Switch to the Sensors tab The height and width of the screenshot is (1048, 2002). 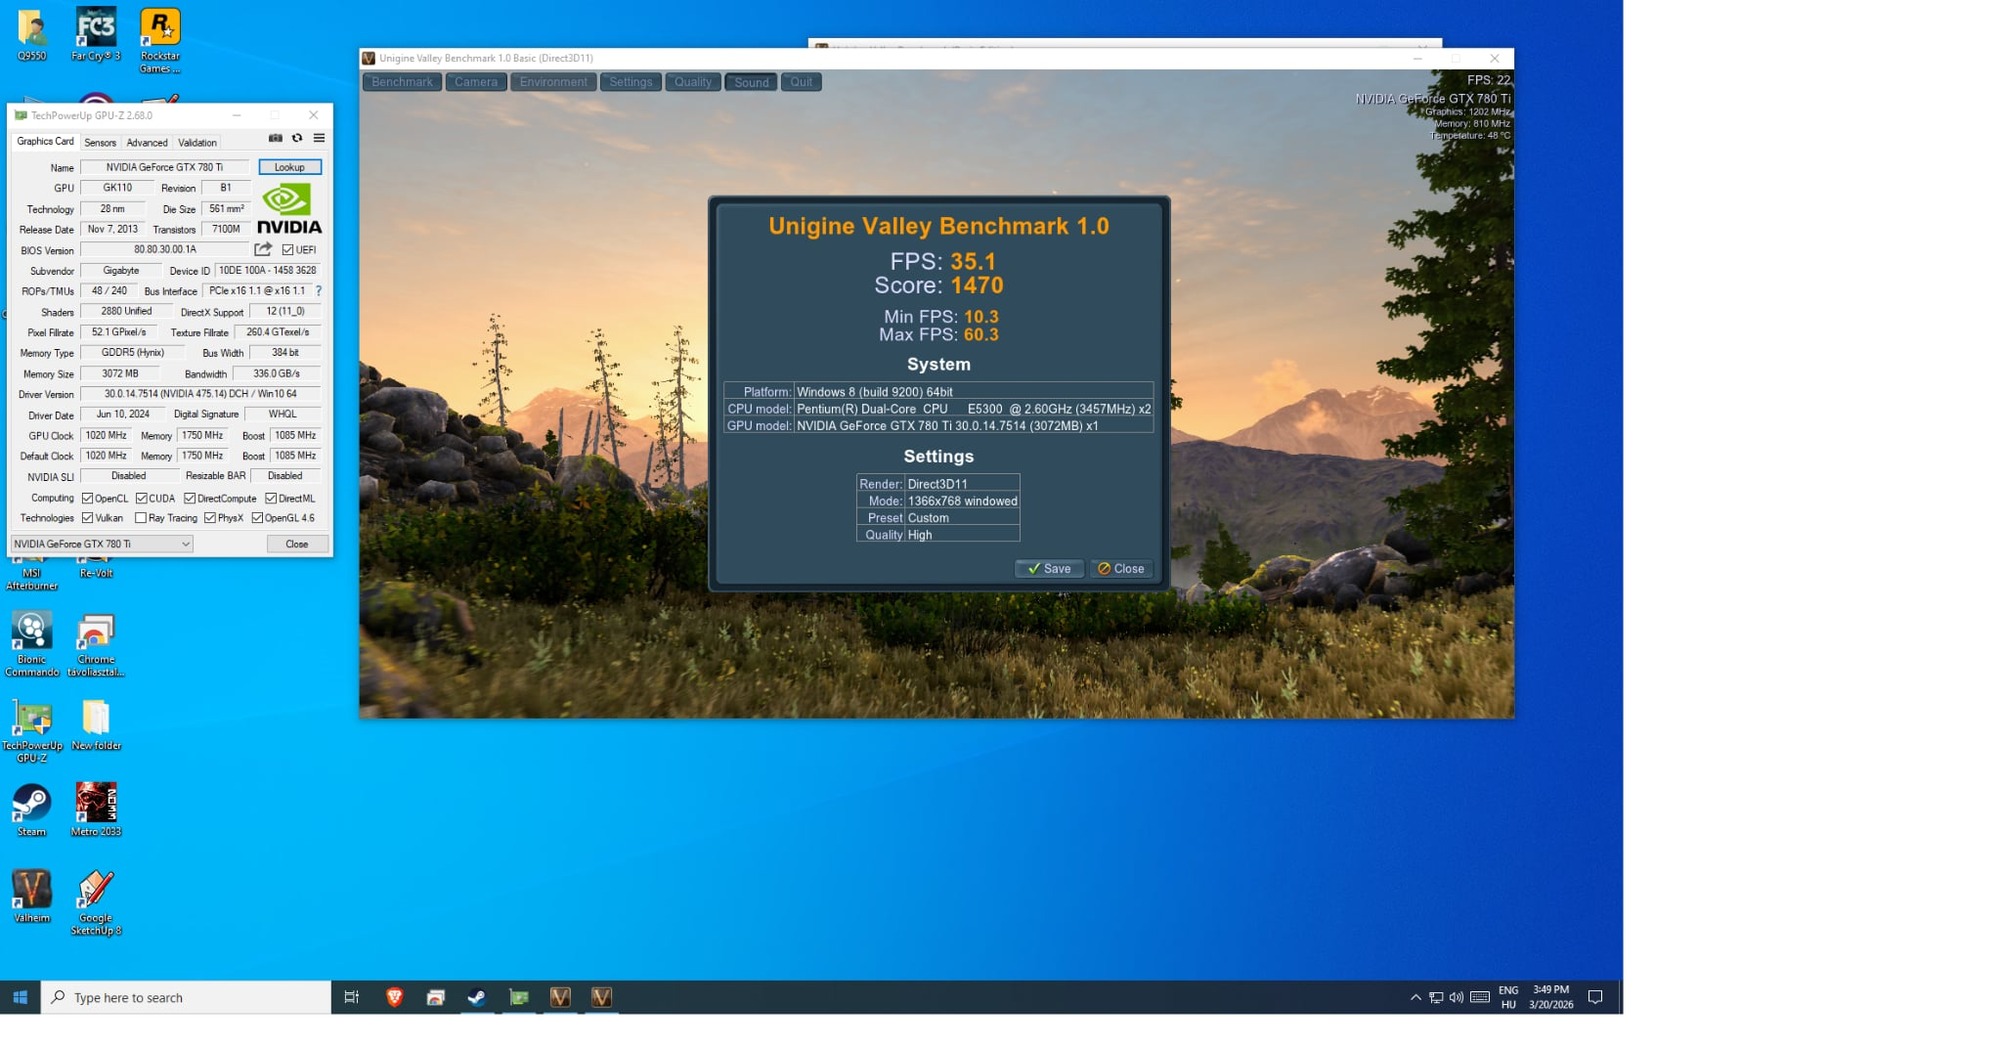pos(100,143)
